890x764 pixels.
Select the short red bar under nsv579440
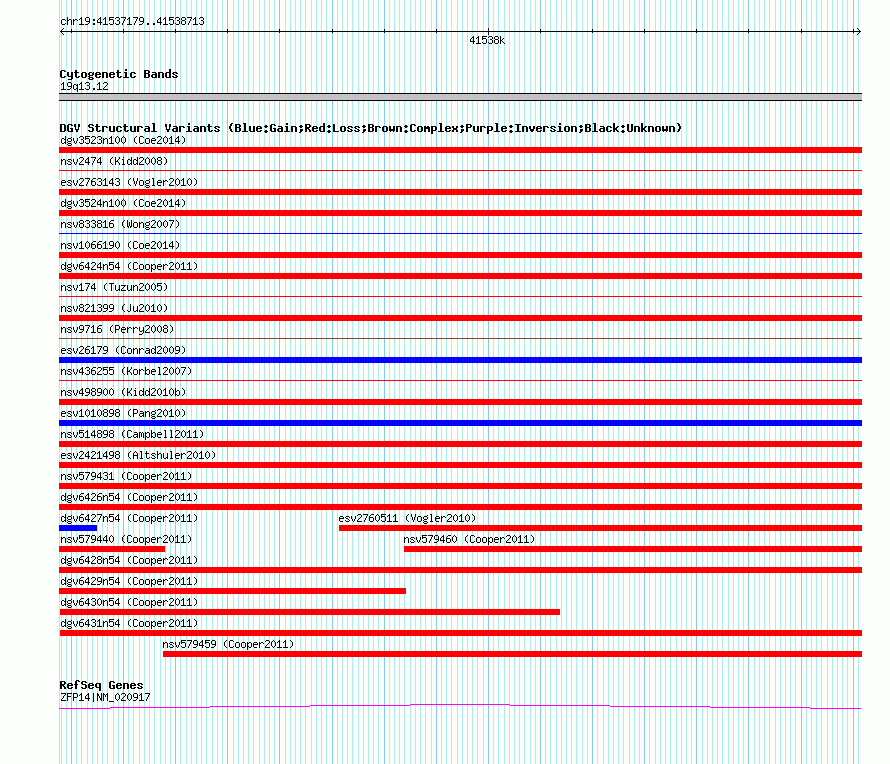[112, 549]
